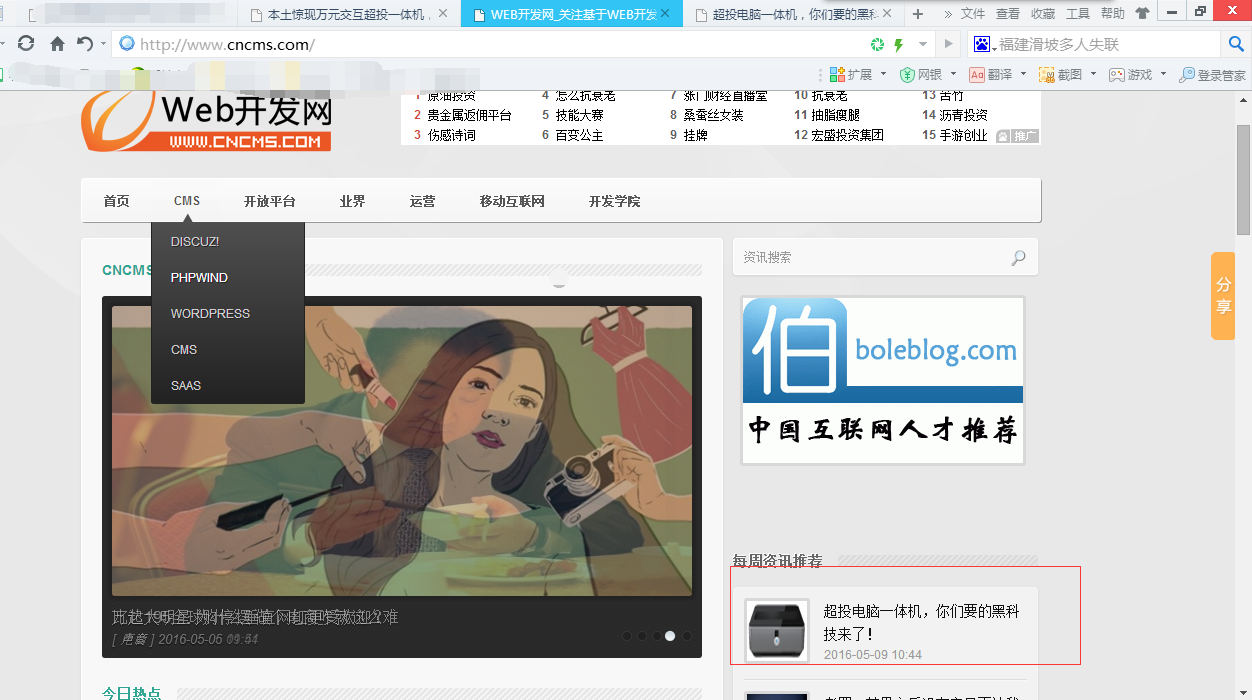Expand the 扩展 dropdown arrow
The image size is (1252, 700).
(884, 75)
